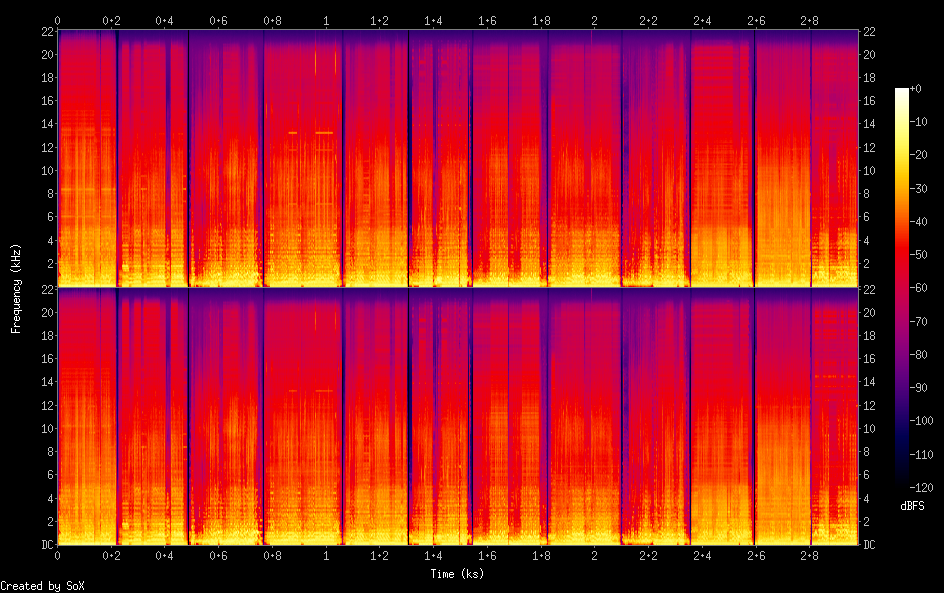Click the 20 kHz label on the lower-right frequency axis

(x=870, y=313)
